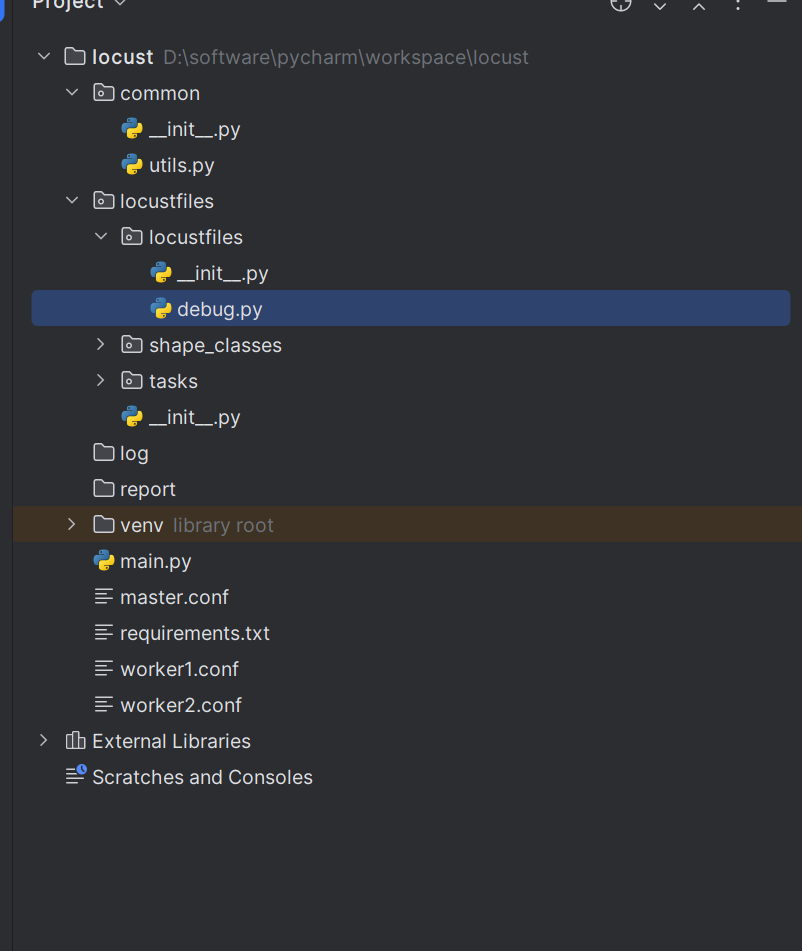Click the Python file icon of main.py
Image resolution: width=802 pixels, height=951 pixels.
103,561
